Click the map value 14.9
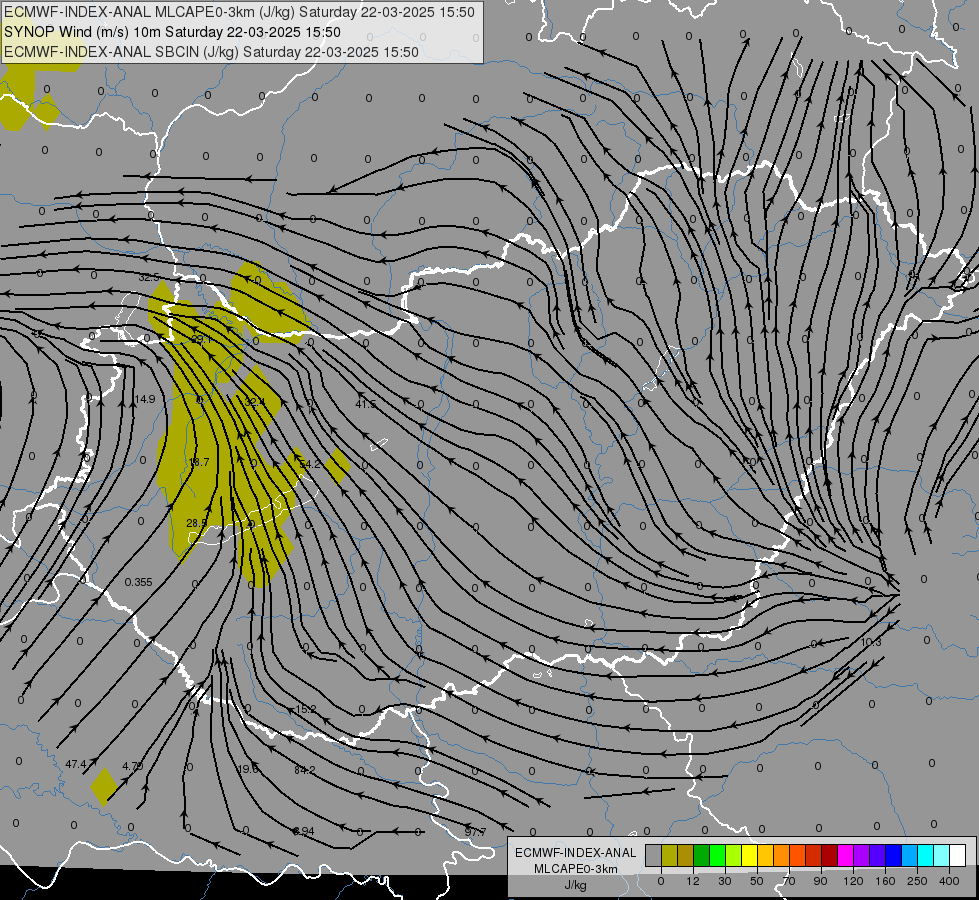 click(145, 399)
